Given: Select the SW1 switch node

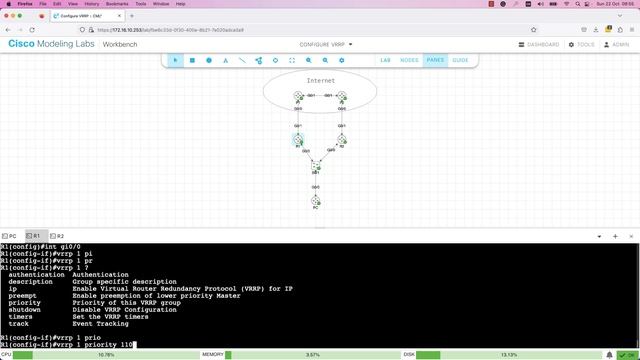Looking at the screenshot, I should point(316,166).
